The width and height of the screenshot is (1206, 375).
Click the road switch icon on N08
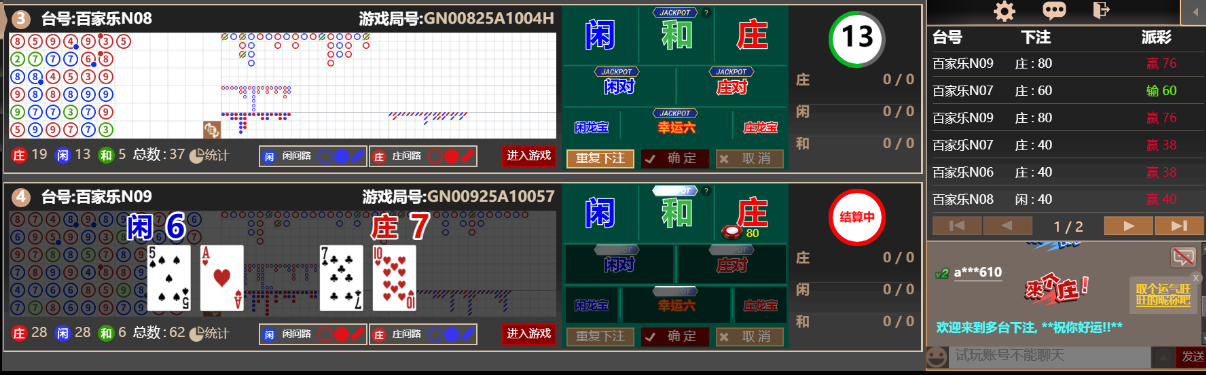pyautogui.click(x=211, y=130)
